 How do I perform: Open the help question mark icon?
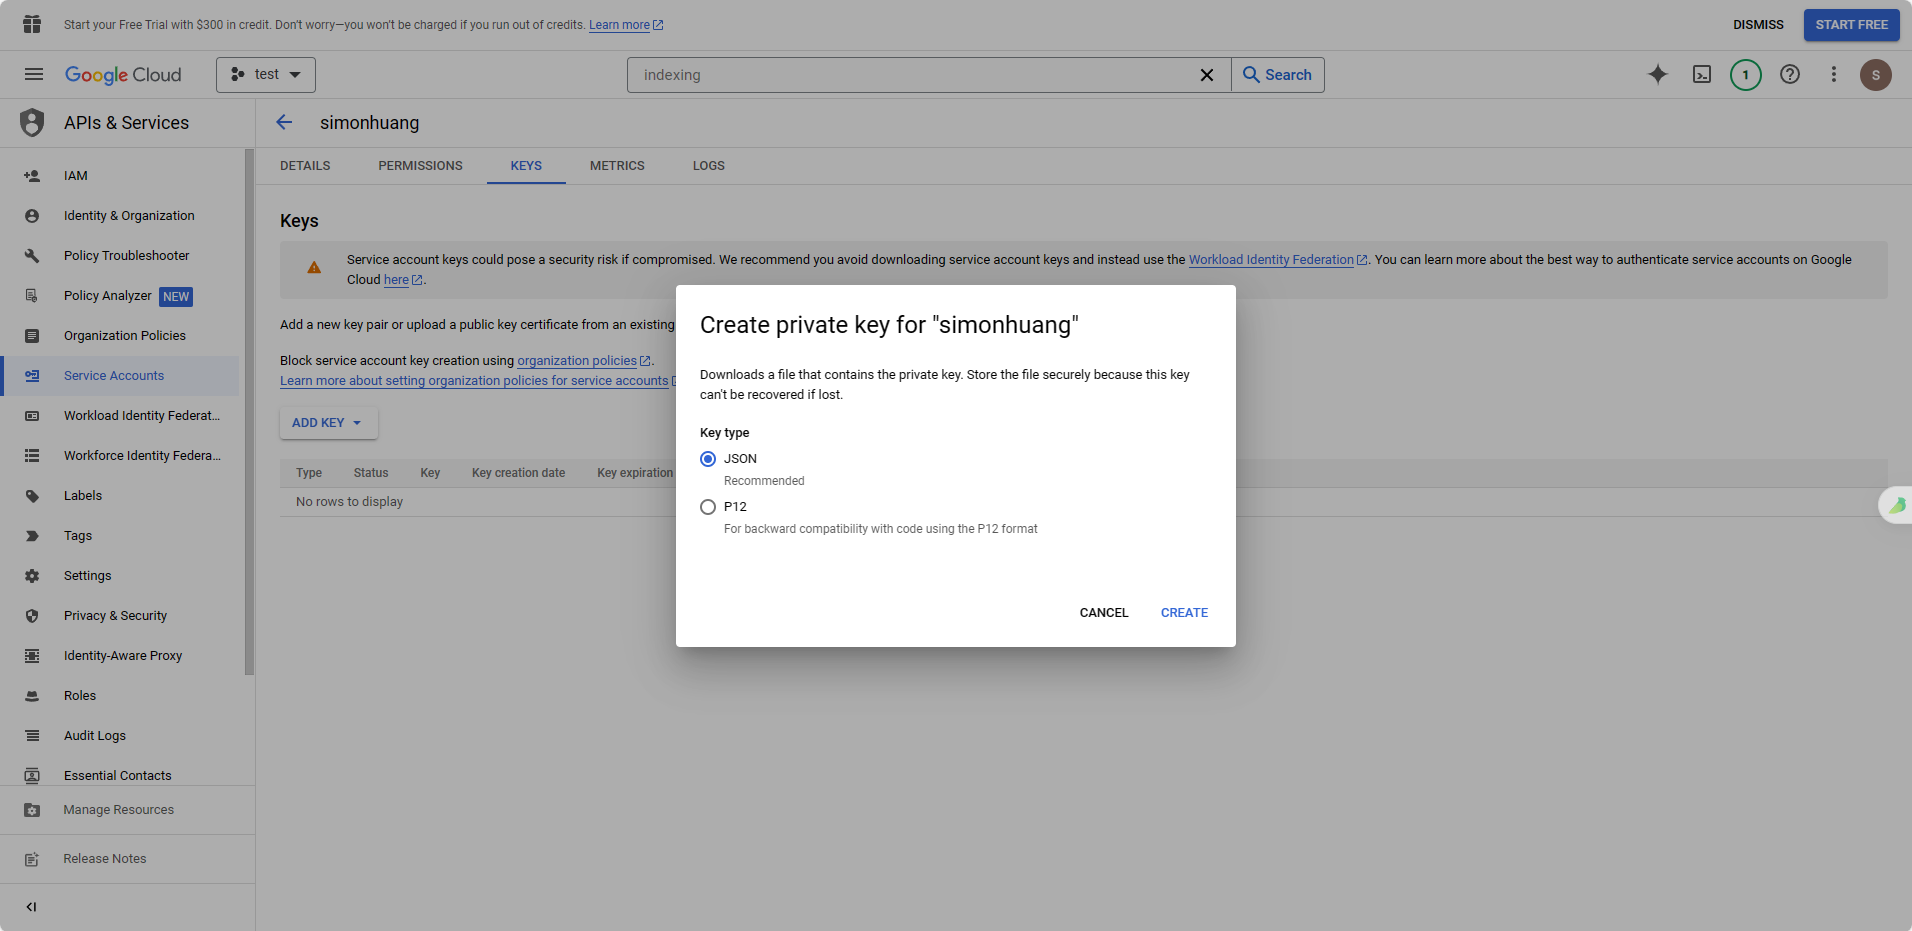pyautogui.click(x=1790, y=74)
